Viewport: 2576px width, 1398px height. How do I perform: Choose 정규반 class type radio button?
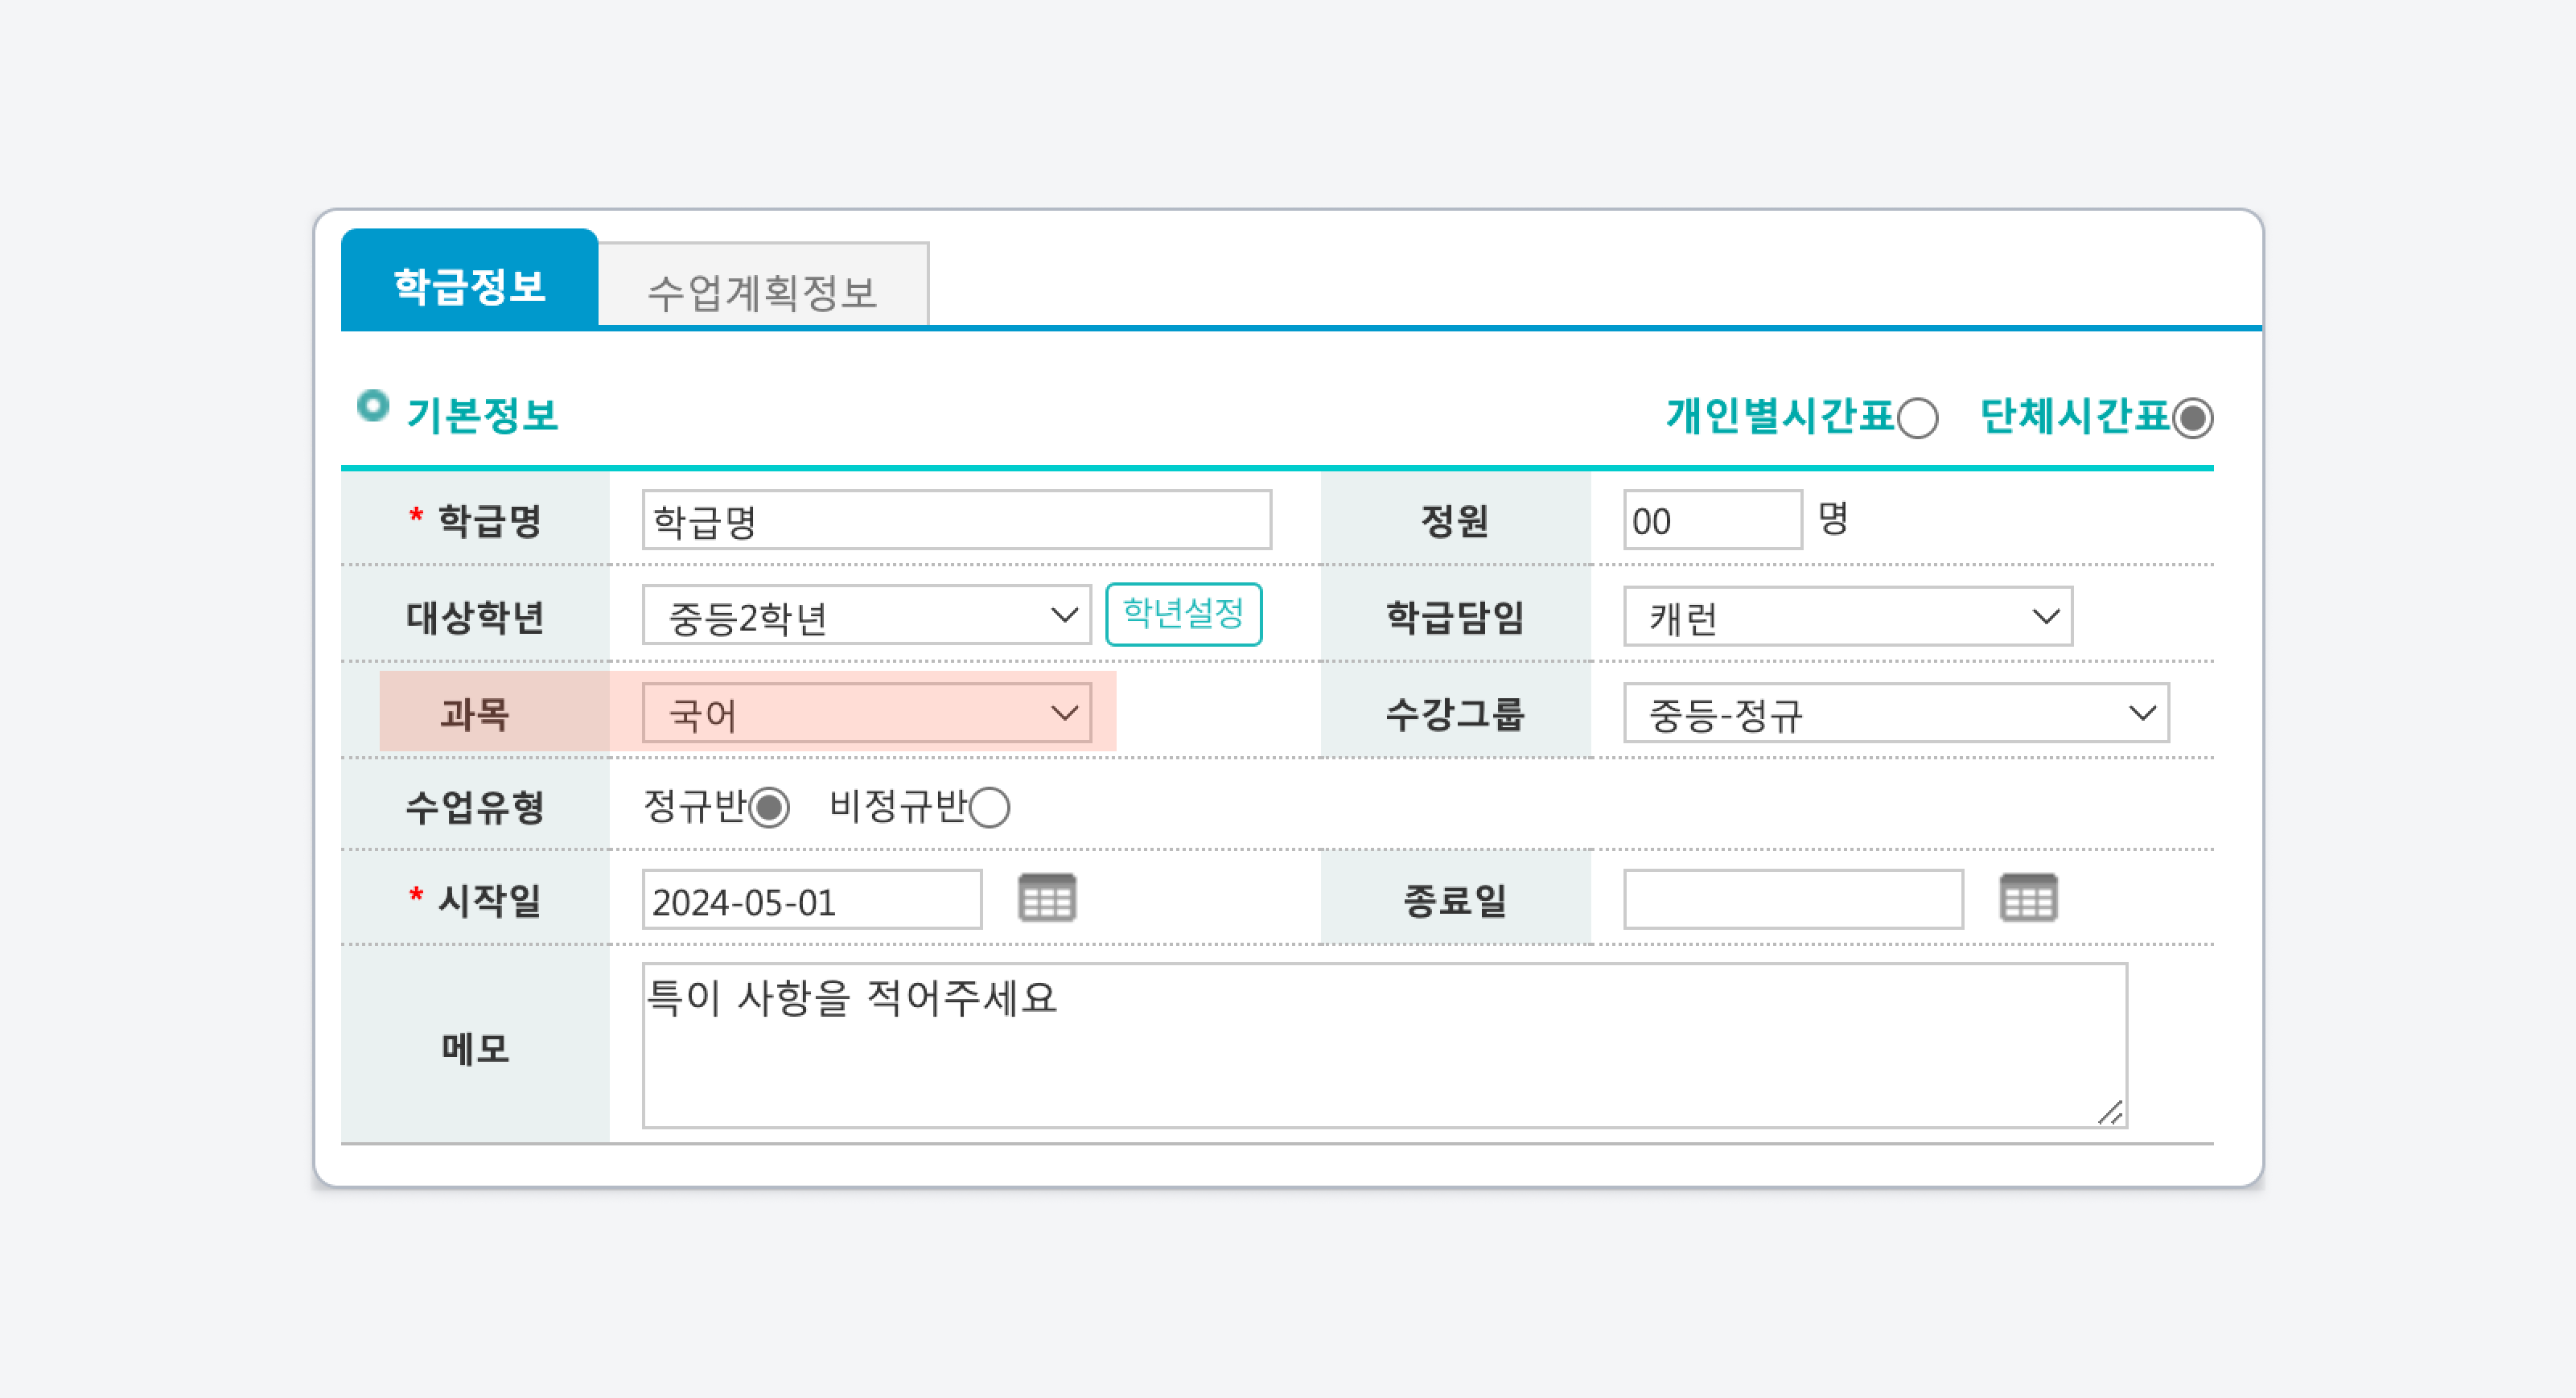pos(769,807)
